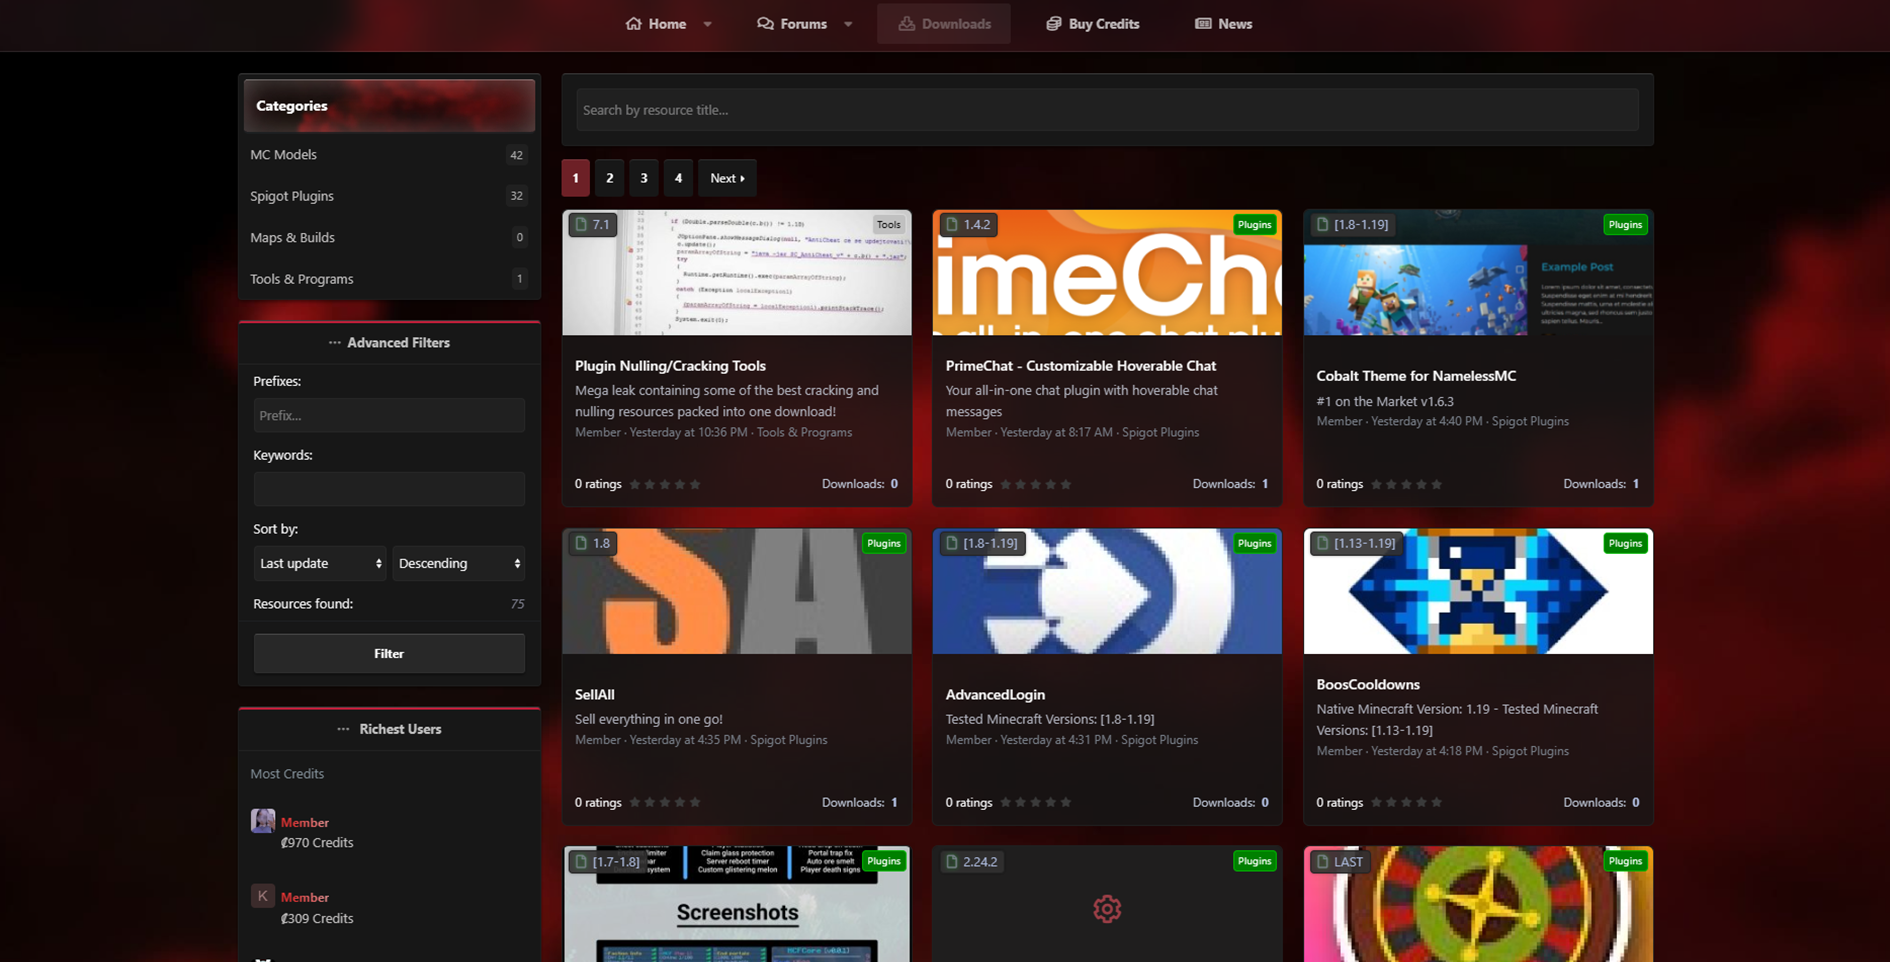Open the SellAll resource title
The image size is (1890, 962).
(x=595, y=694)
